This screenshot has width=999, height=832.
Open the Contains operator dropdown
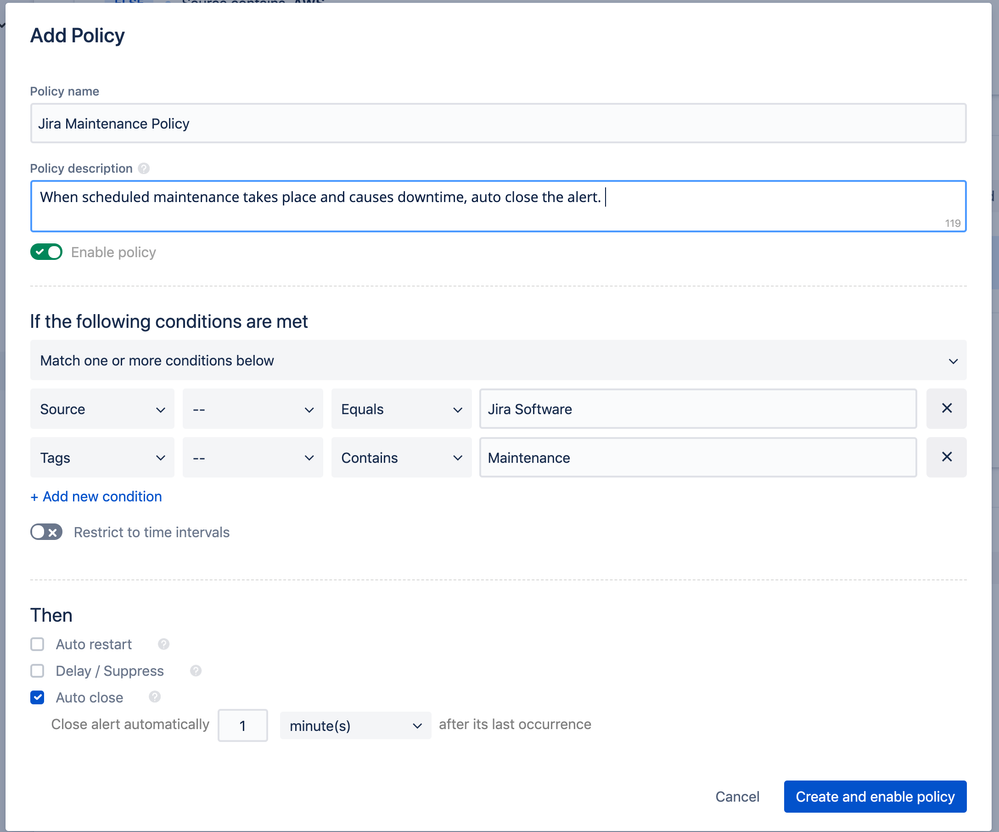click(x=401, y=458)
